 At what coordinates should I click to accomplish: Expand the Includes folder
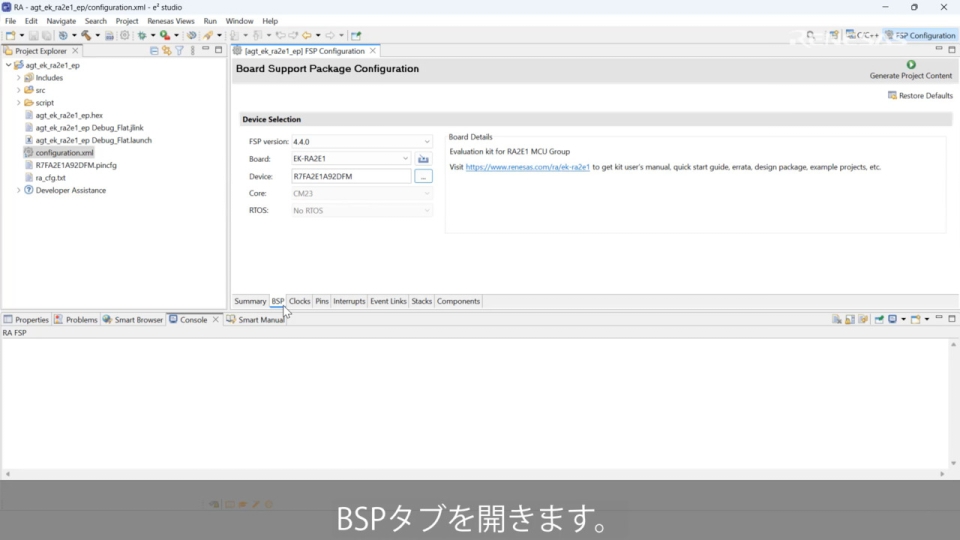click(18, 78)
